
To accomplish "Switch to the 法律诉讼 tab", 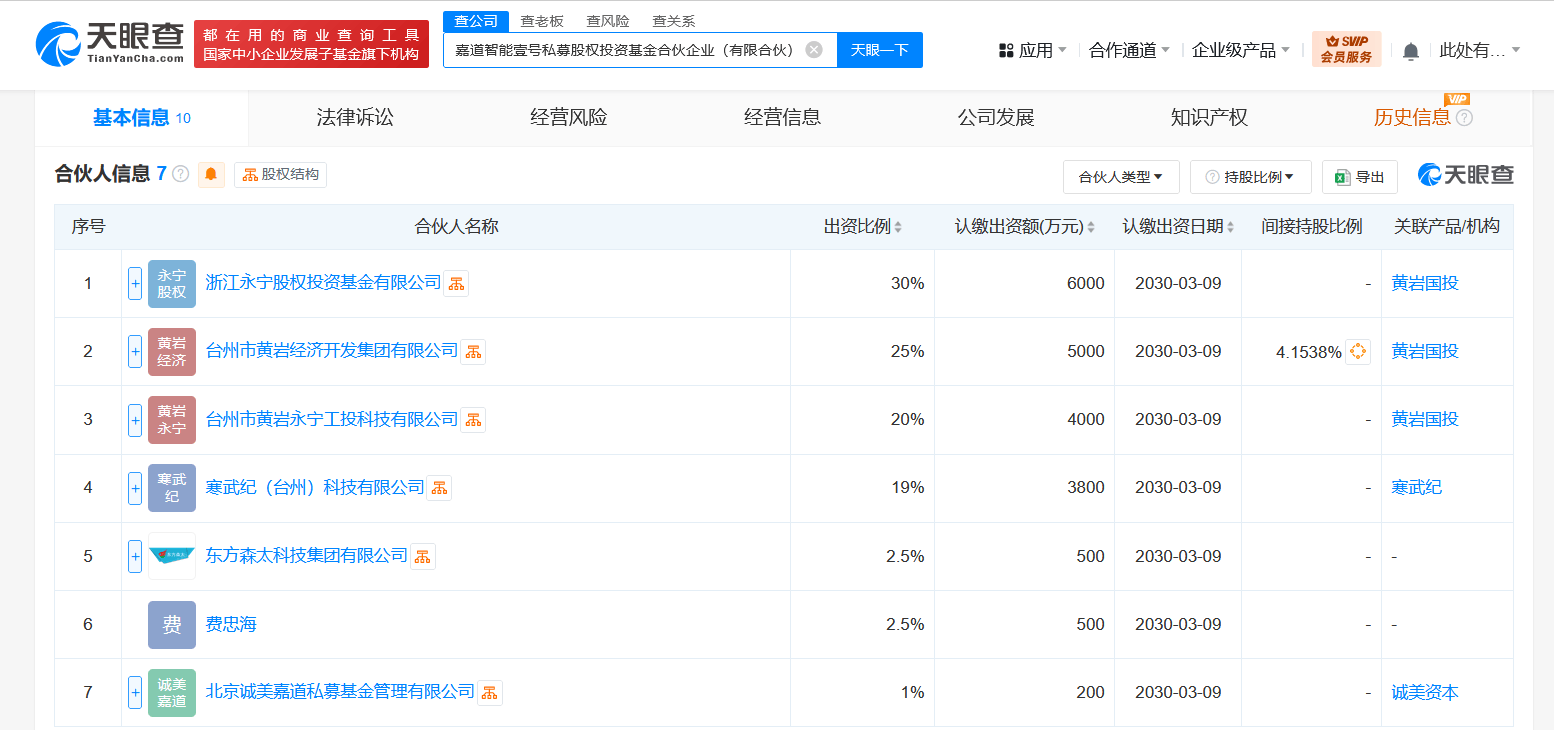I will pyautogui.click(x=355, y=118).
